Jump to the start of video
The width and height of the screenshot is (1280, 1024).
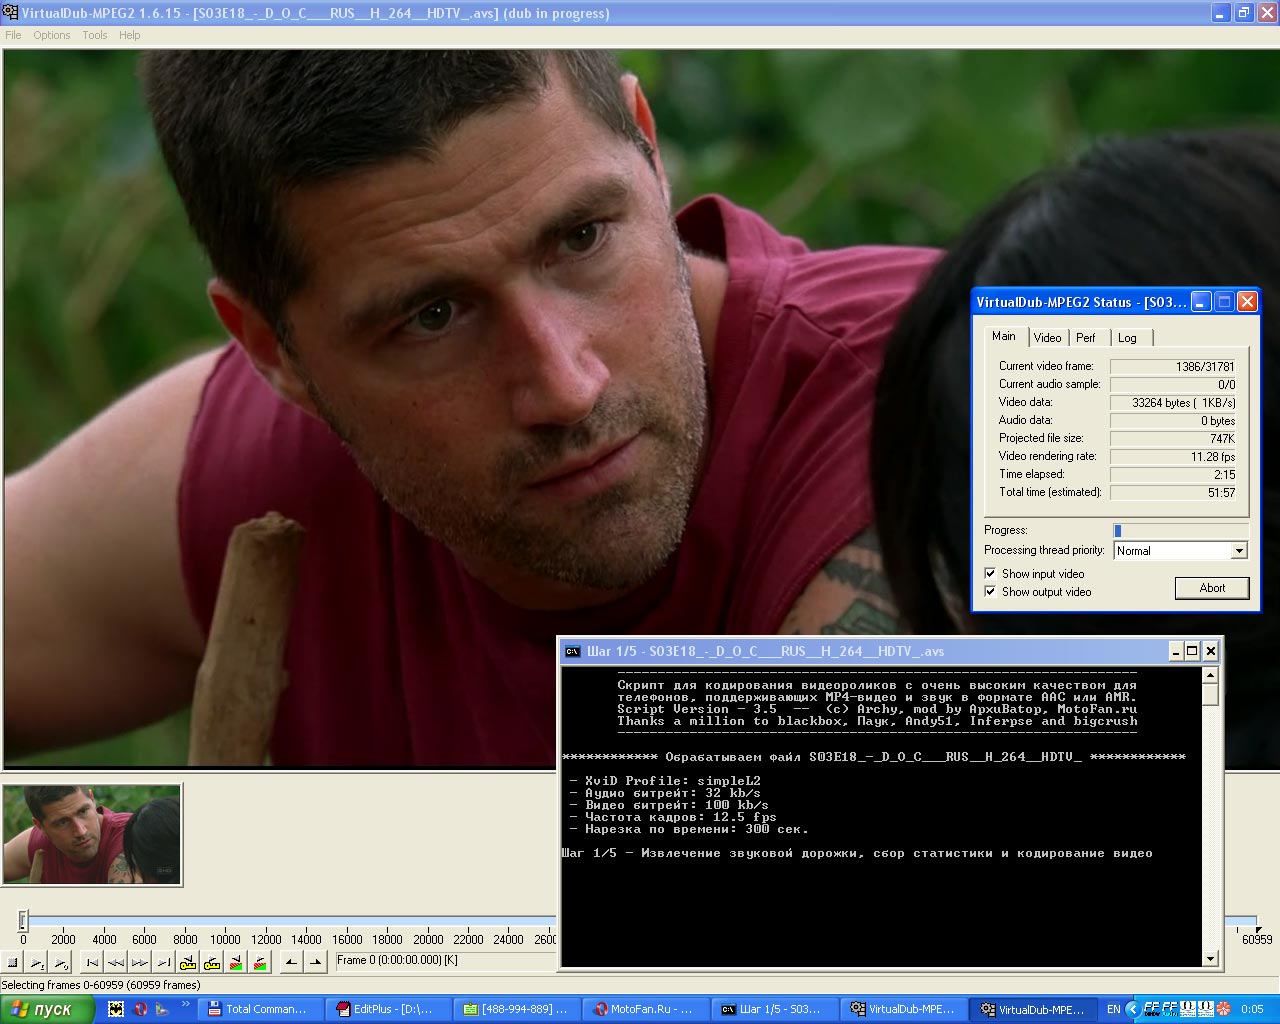click(92, 962)
